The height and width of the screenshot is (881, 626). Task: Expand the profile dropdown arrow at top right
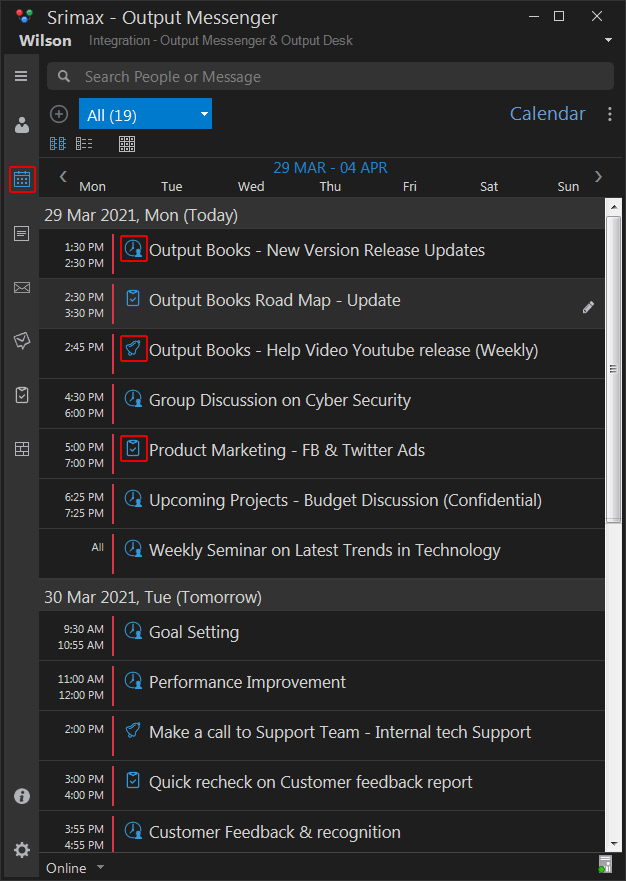click(609, 40)
